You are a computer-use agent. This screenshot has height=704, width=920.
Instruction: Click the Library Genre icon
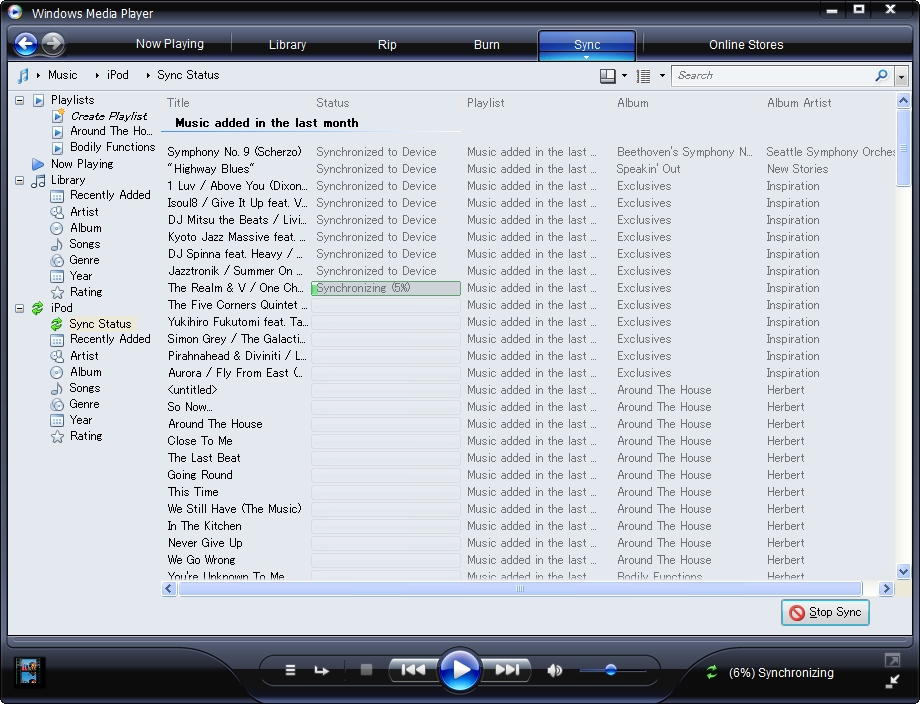pos(57,260)
